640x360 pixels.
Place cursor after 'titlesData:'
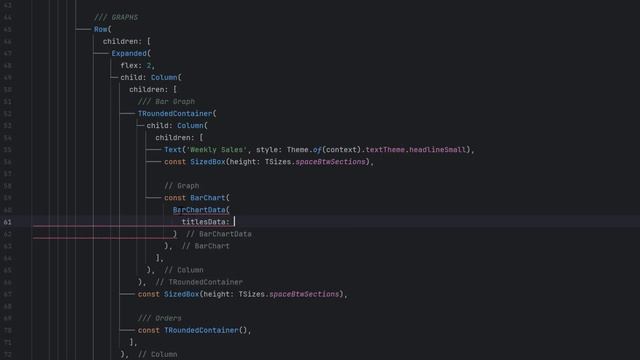pos(234,222)
